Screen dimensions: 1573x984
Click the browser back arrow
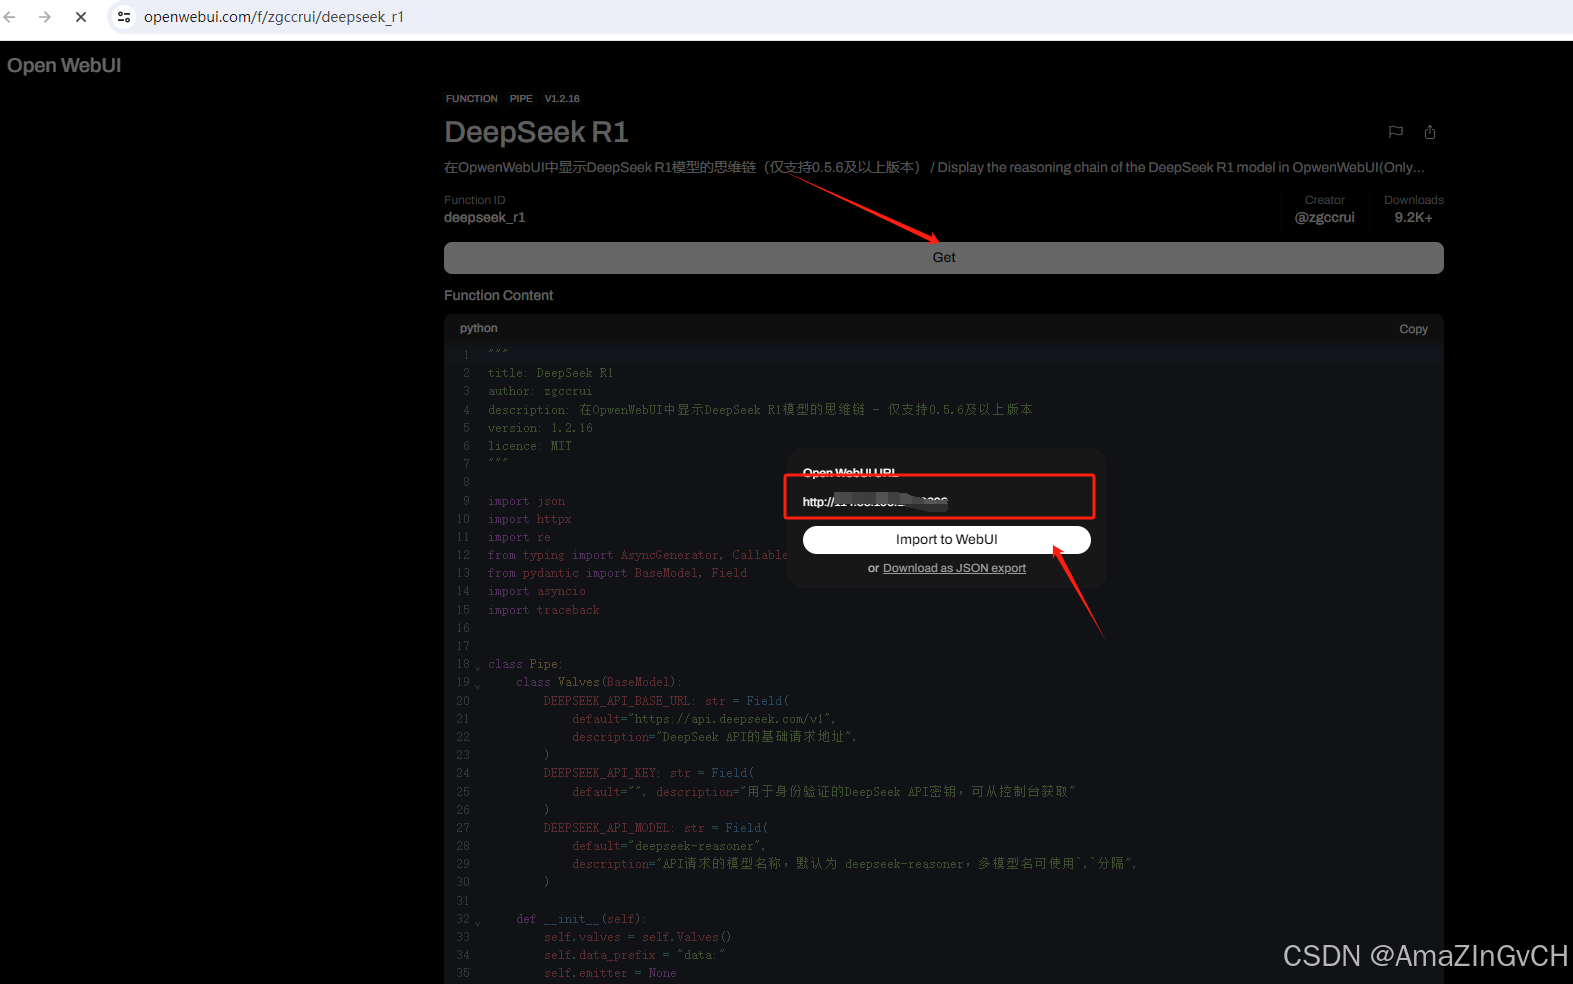point(10,17)
